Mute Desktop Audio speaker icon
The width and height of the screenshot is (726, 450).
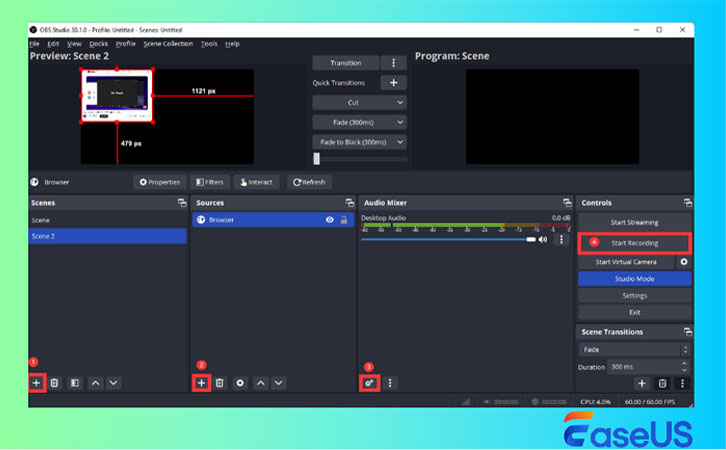click(x=543, y=239)
